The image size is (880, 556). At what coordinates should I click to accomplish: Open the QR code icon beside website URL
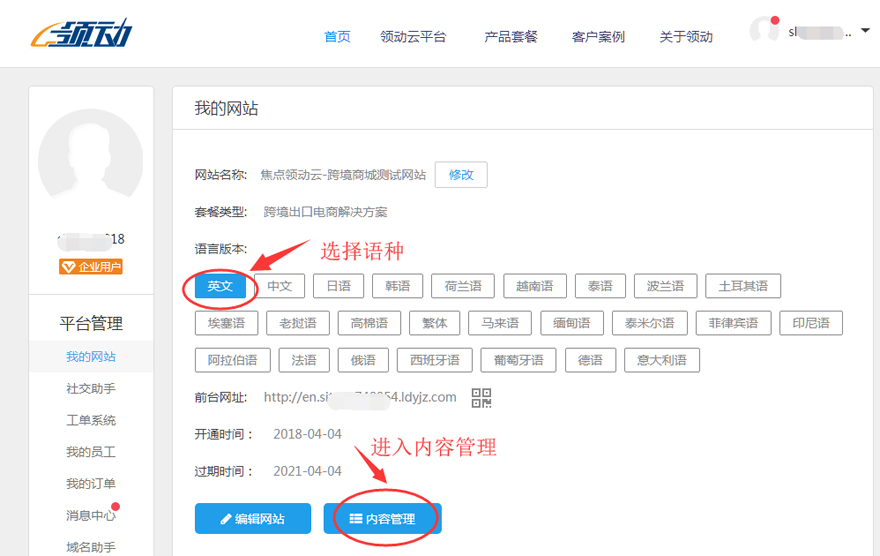pyautogui.click(x=482, y=398)
